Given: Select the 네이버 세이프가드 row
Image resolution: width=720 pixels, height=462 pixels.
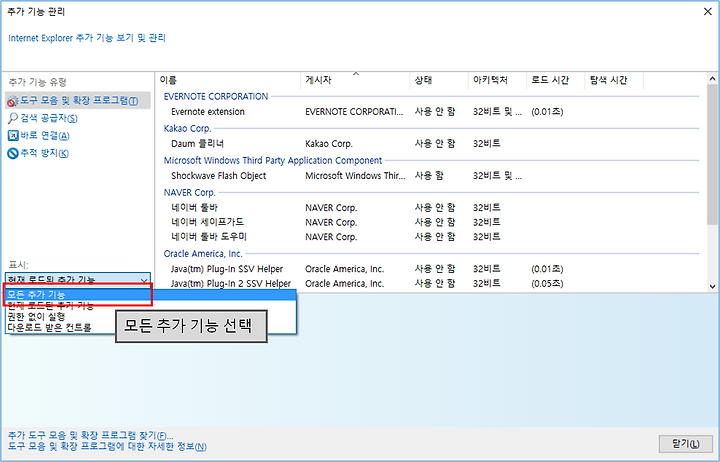Looking at the screenshot, I should 431,222.
